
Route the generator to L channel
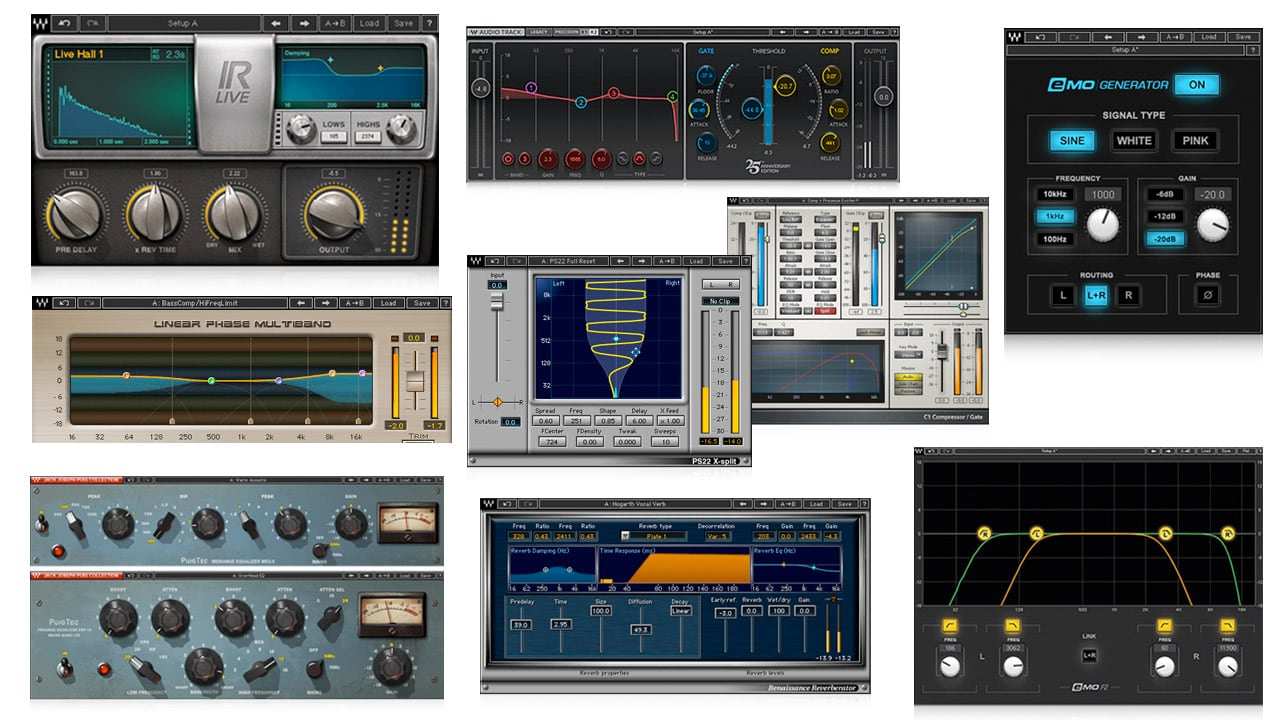pyautogui.click(x=1062, y=295)
